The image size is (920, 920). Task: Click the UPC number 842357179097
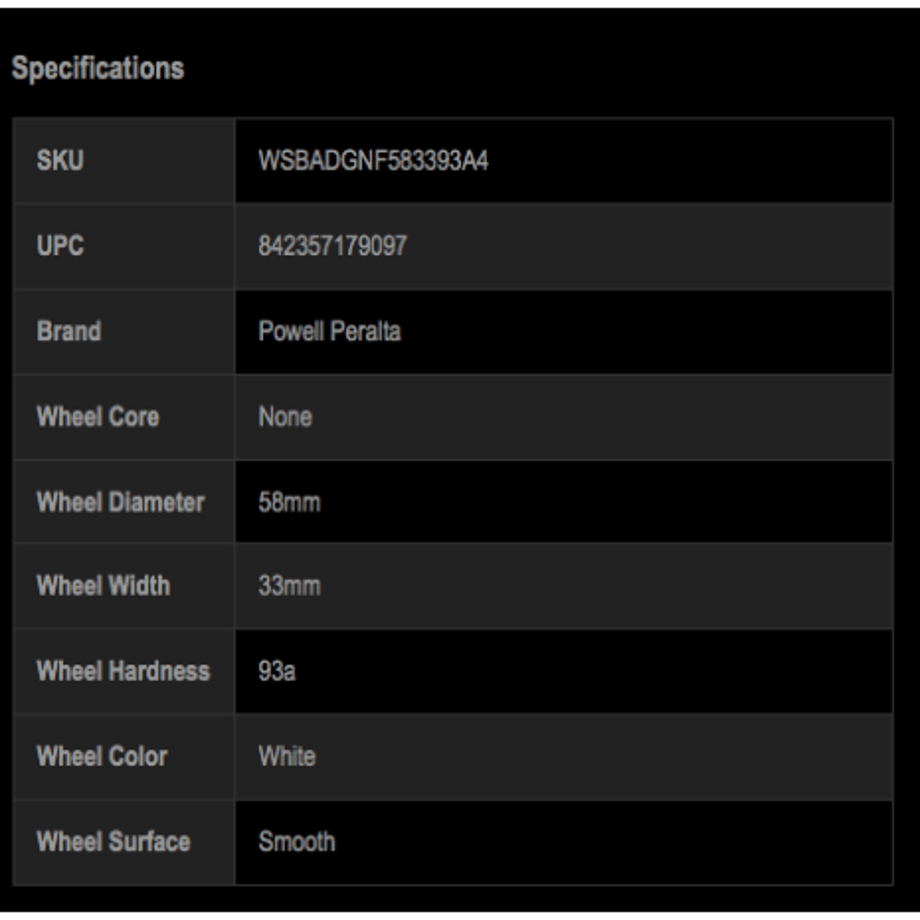333,246
